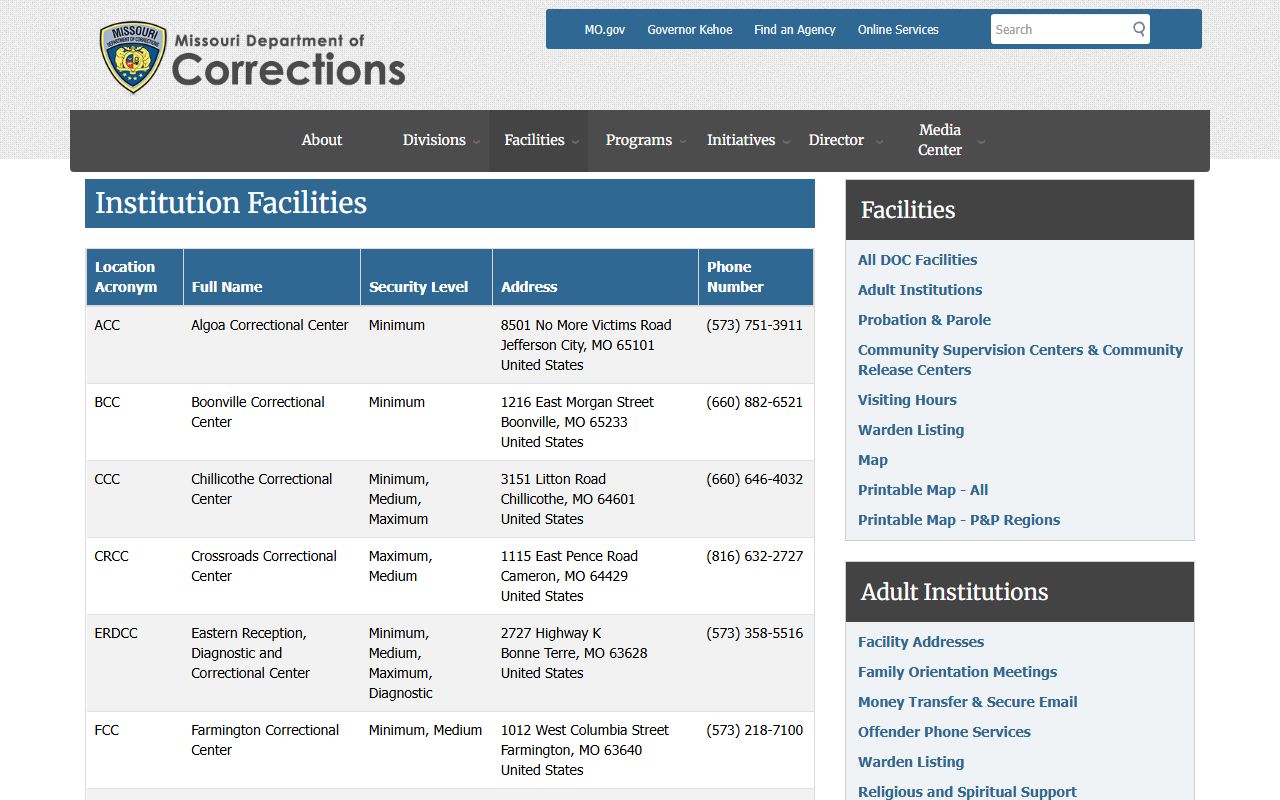Expand the Media Center dropdown chevron
Viewport: 1280px width, 800px height.
(981, 142)
